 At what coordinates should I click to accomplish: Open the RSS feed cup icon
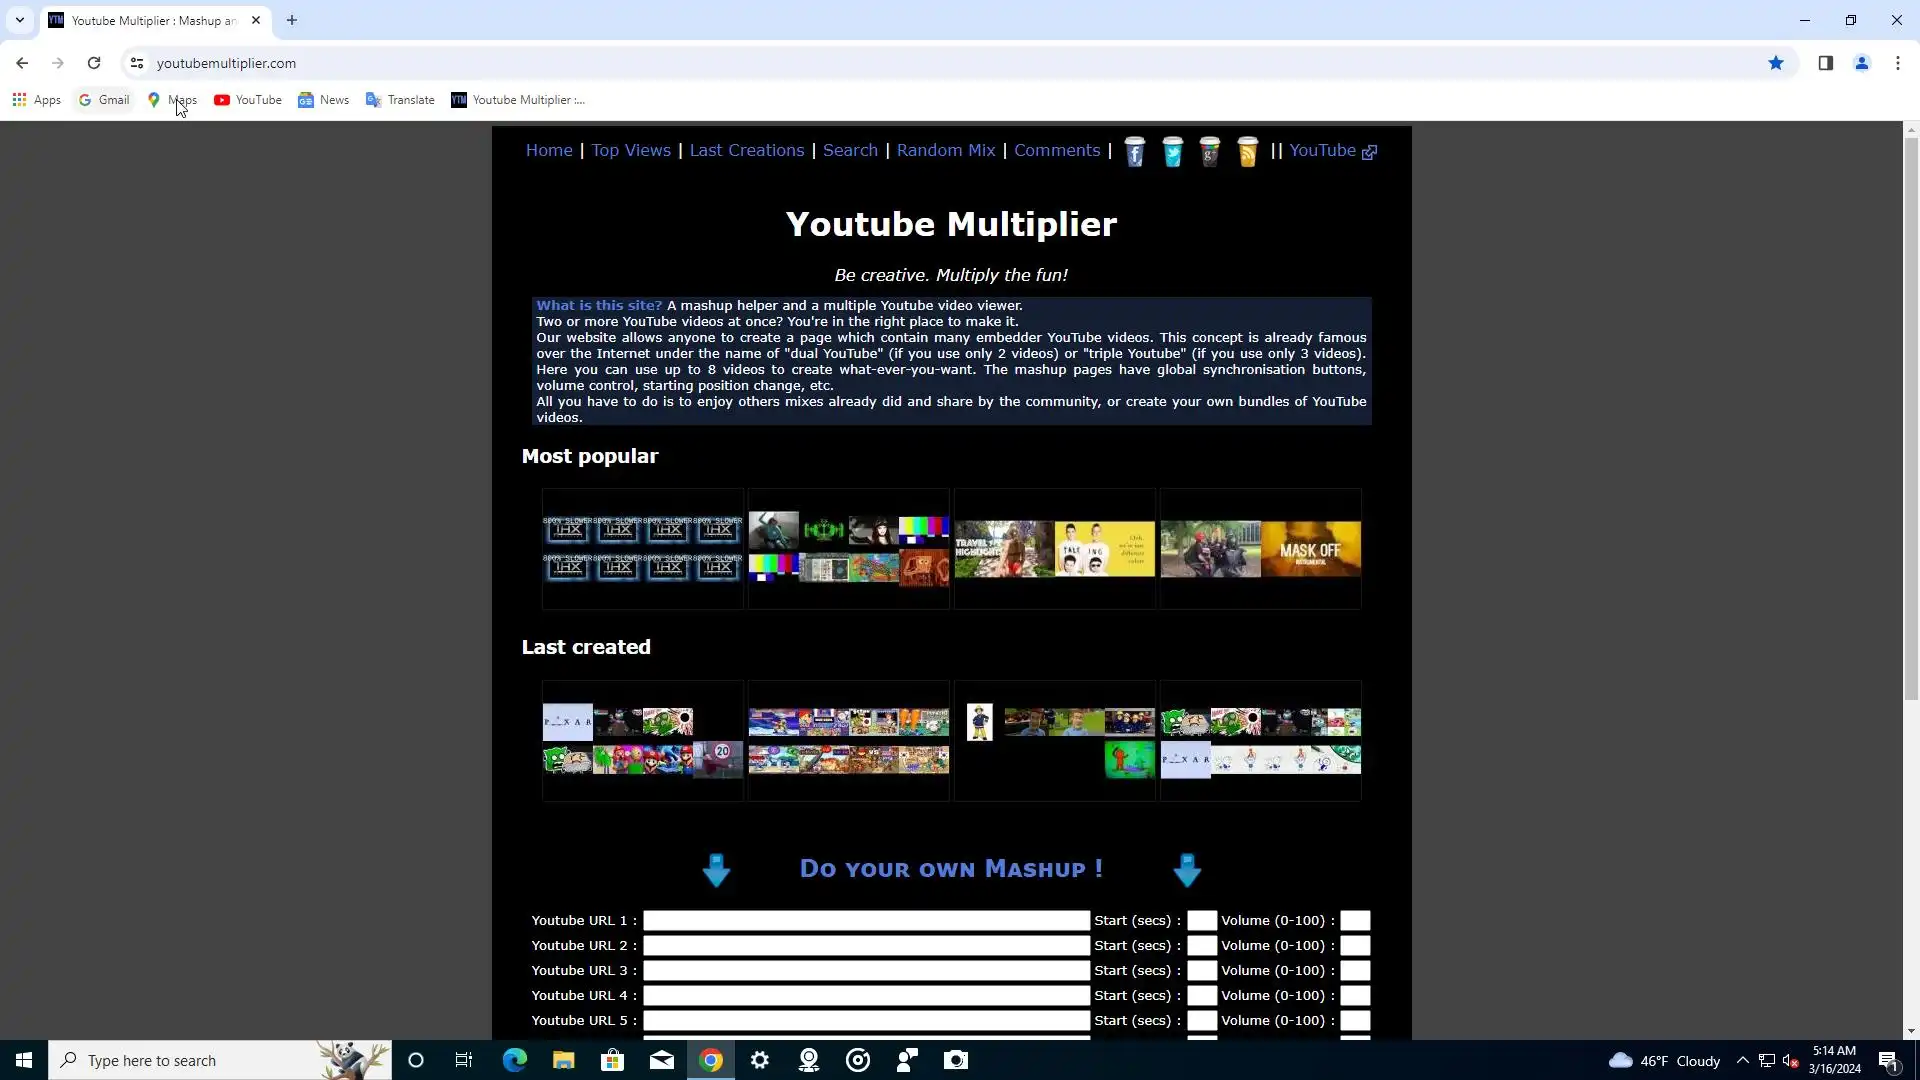1247,152
